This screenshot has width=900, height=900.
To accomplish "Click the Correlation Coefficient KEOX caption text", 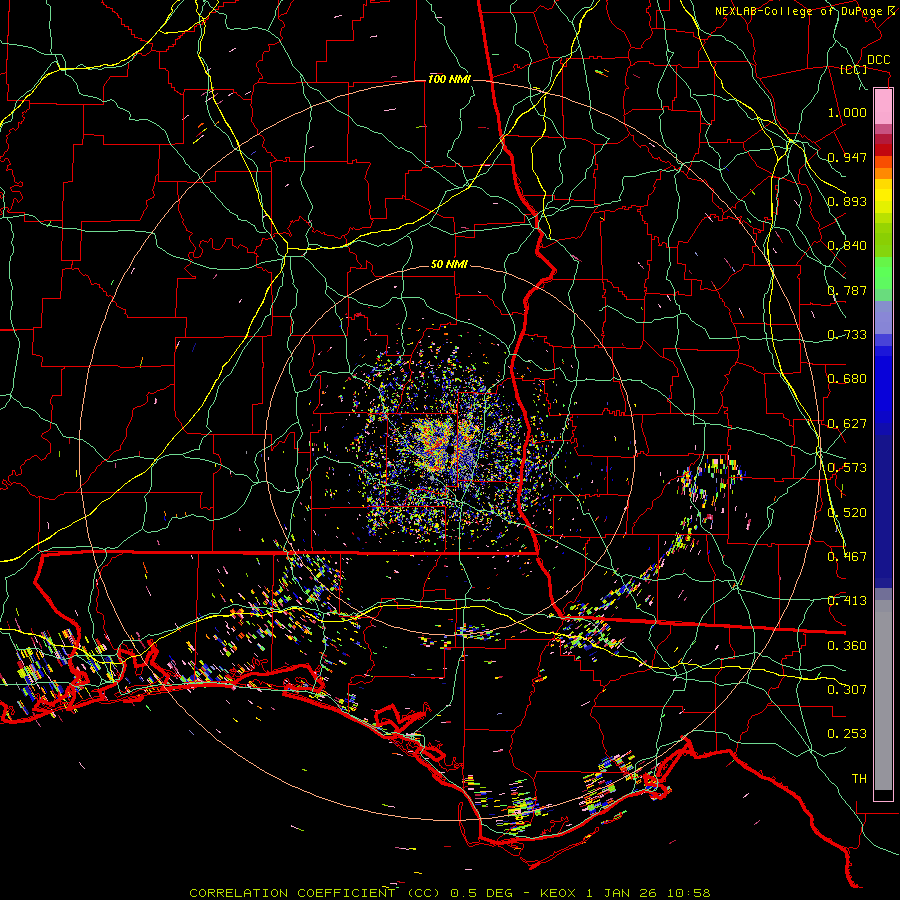I will pyautogui.click(x=449, y=893).
